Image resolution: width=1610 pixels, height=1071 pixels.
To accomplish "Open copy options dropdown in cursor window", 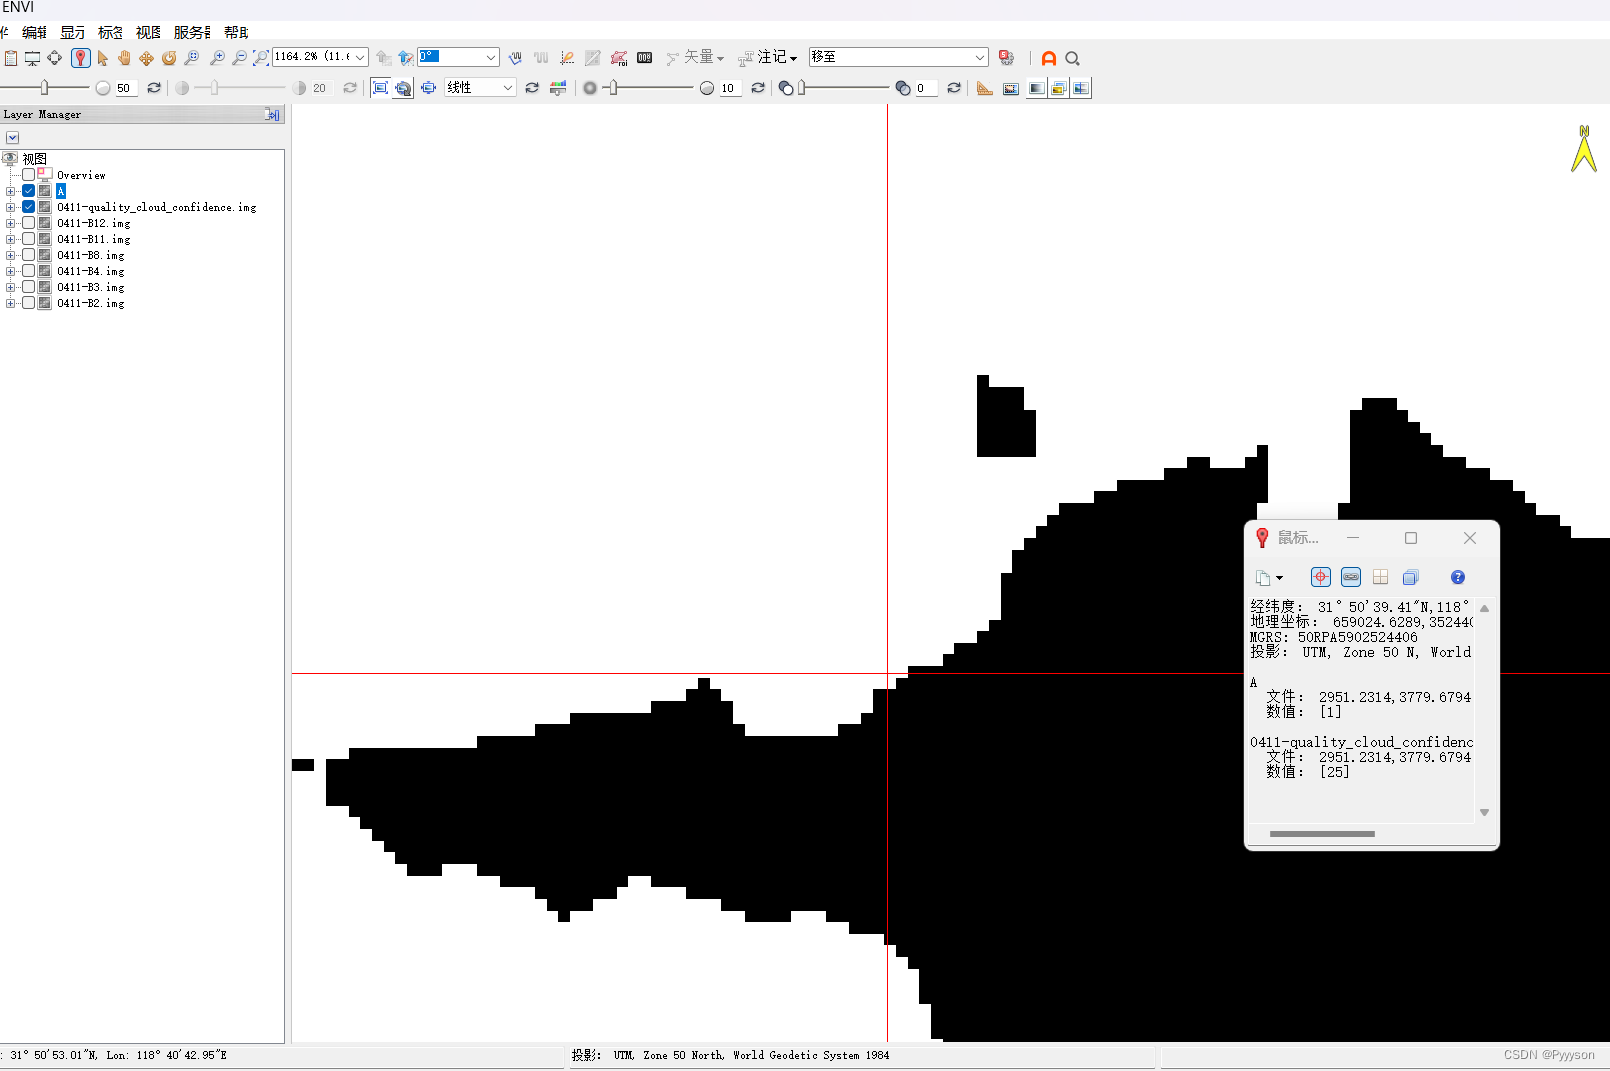I will pyautogui.click(x=1279, y=578).
